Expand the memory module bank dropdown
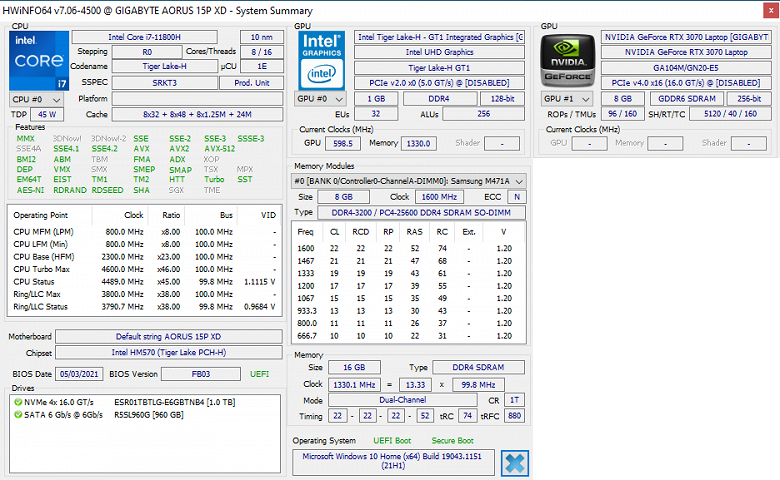 408,181
